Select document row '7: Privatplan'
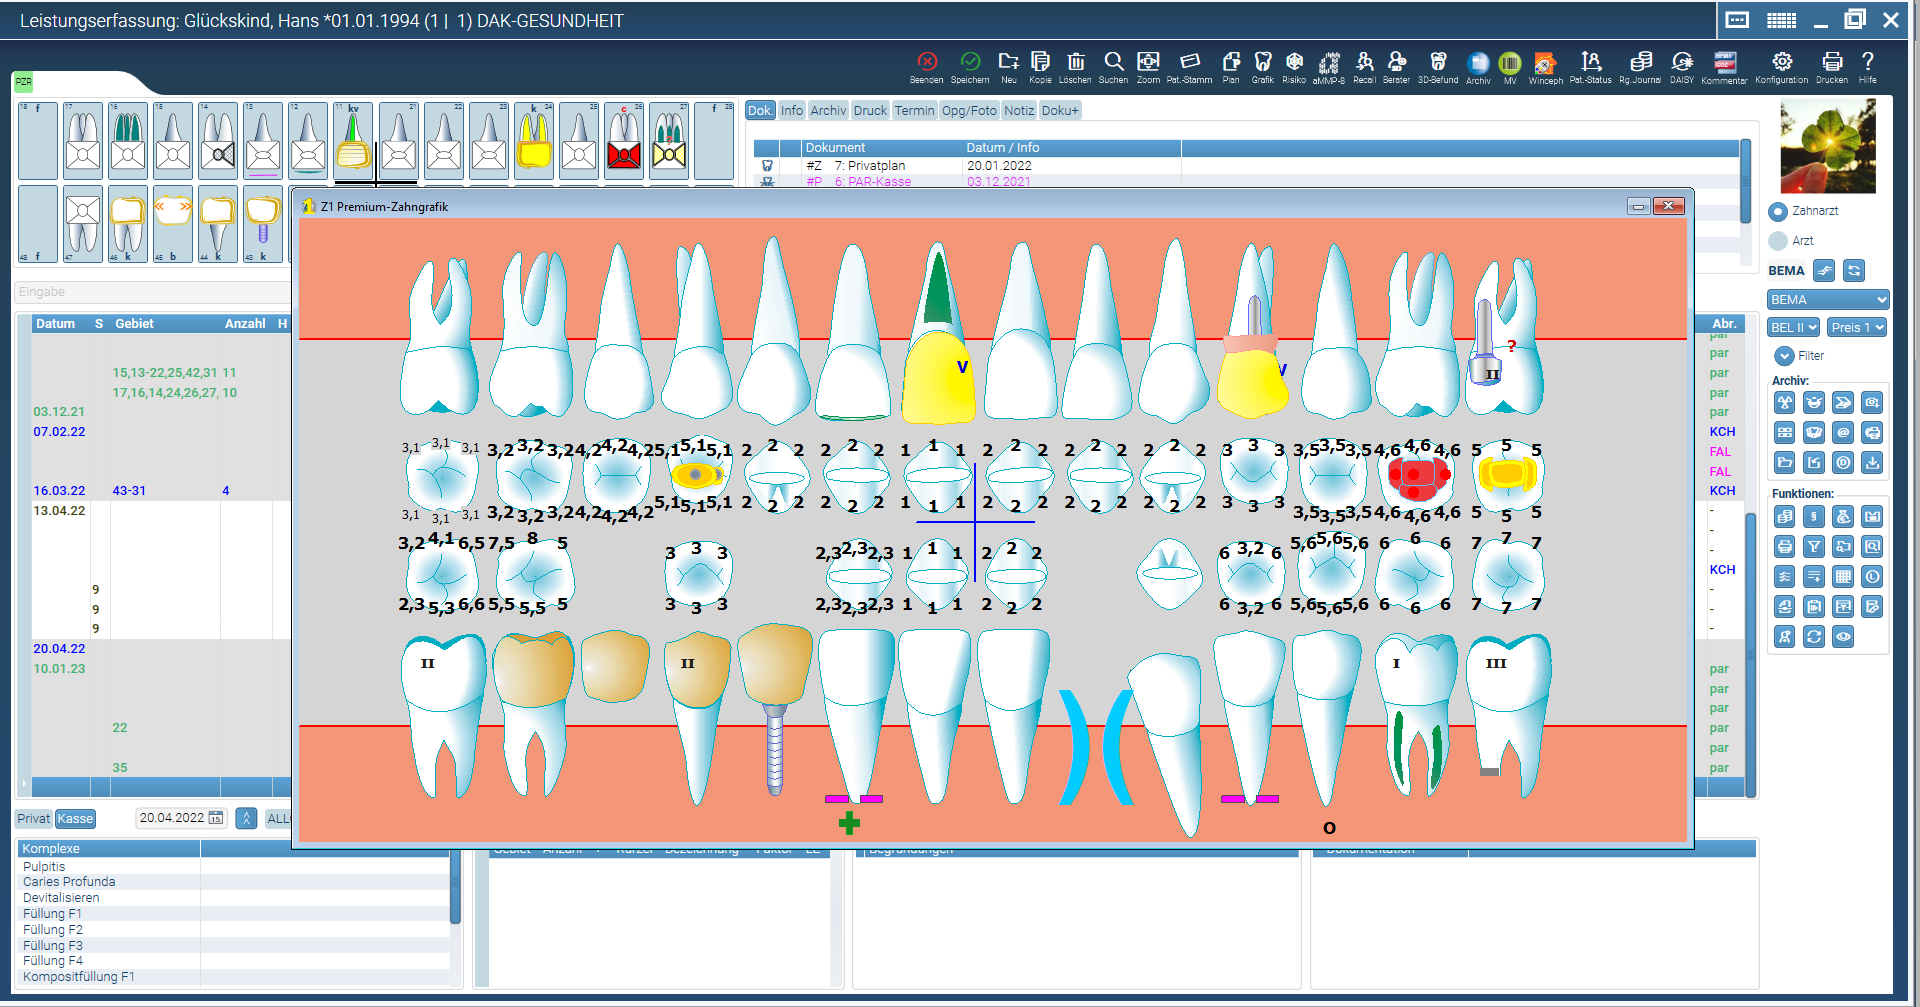 tap(1246, 166)
